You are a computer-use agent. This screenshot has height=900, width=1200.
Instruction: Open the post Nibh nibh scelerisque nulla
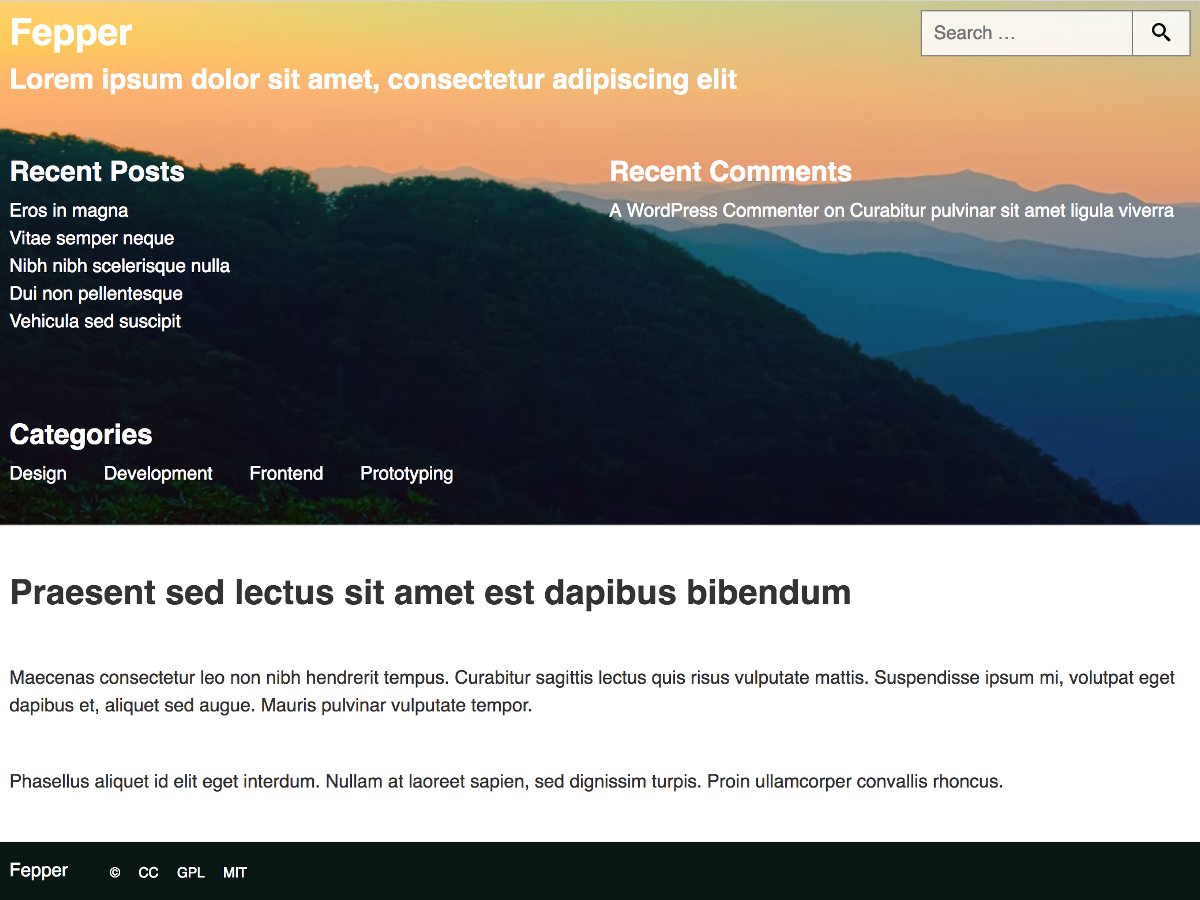[120, 266]
